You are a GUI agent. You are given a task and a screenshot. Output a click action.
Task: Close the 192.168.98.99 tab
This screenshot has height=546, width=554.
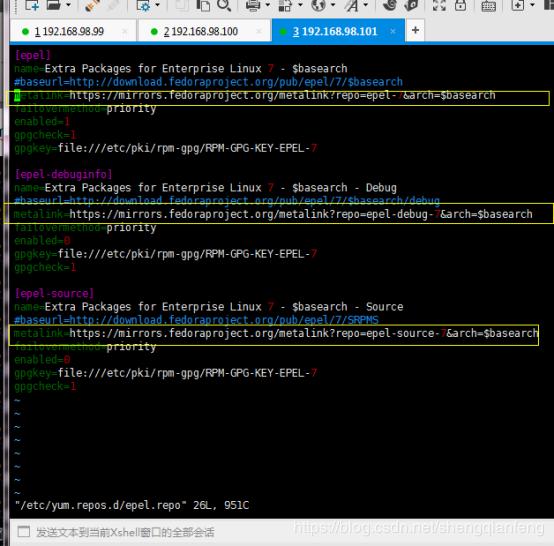[x=124, y=31]
